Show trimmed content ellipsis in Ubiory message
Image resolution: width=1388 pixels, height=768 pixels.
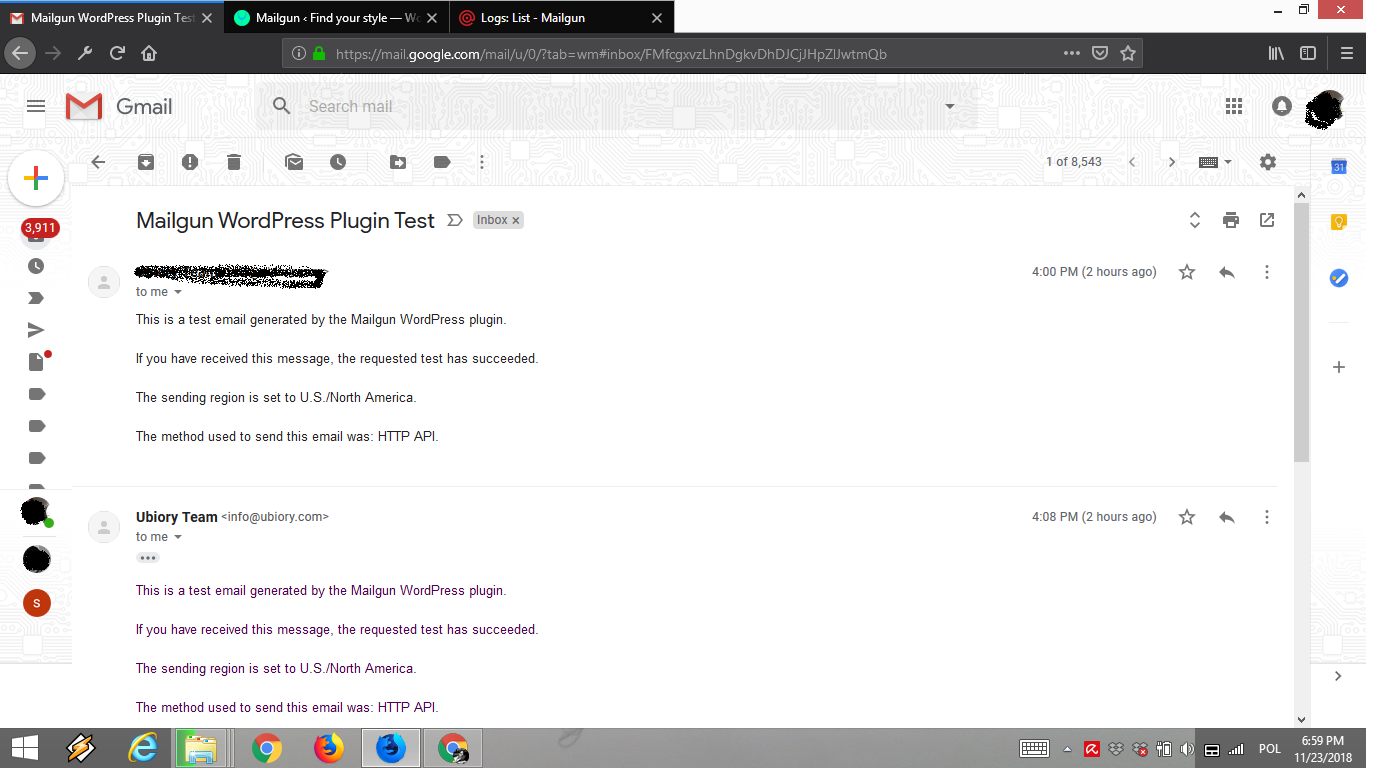148,558
